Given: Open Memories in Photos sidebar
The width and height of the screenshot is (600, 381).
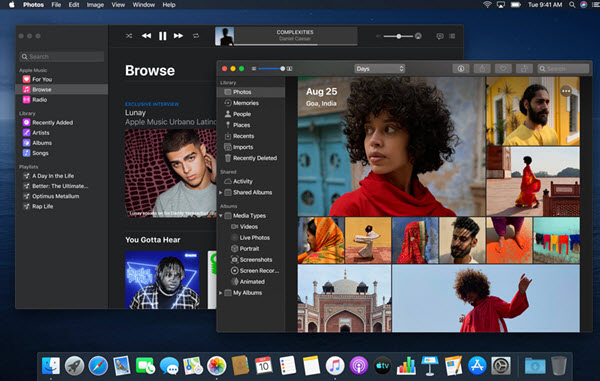Looking at the screenshot, I should pyautogui.click(x=251, y=103).
